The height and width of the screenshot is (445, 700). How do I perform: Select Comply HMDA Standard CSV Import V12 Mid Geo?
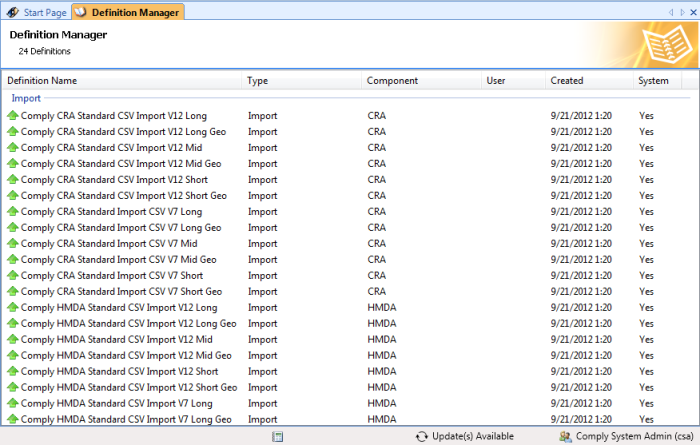coord(126,355)
